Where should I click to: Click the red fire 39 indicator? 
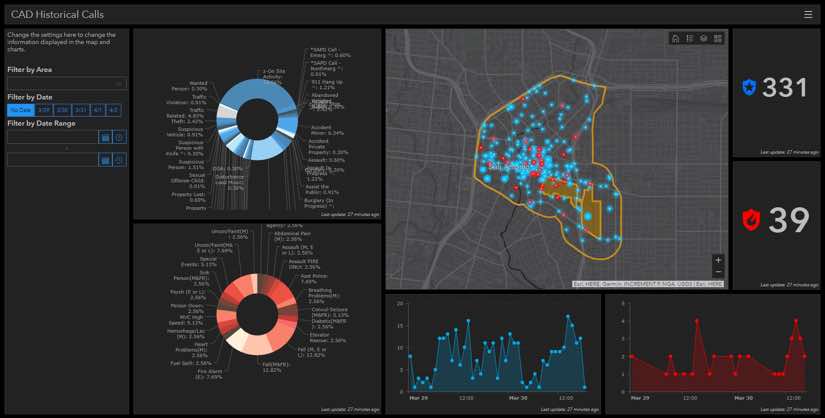pyautogui.click(x=776, y=220)
